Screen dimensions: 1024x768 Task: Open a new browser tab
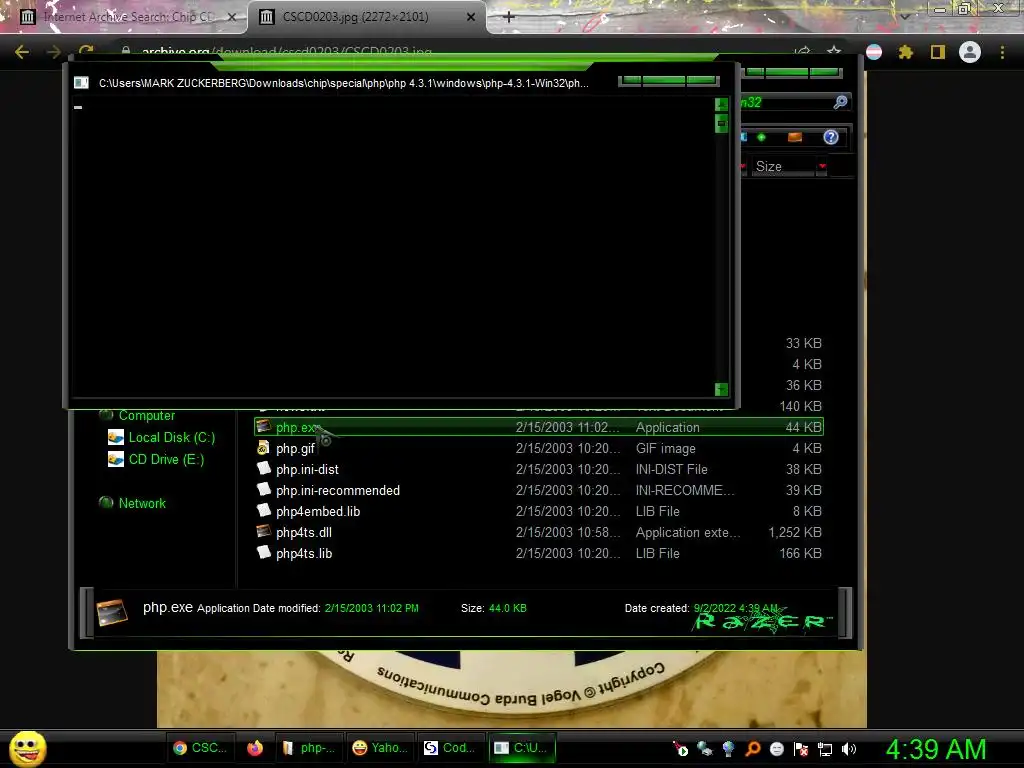click(x=509, y=17)
